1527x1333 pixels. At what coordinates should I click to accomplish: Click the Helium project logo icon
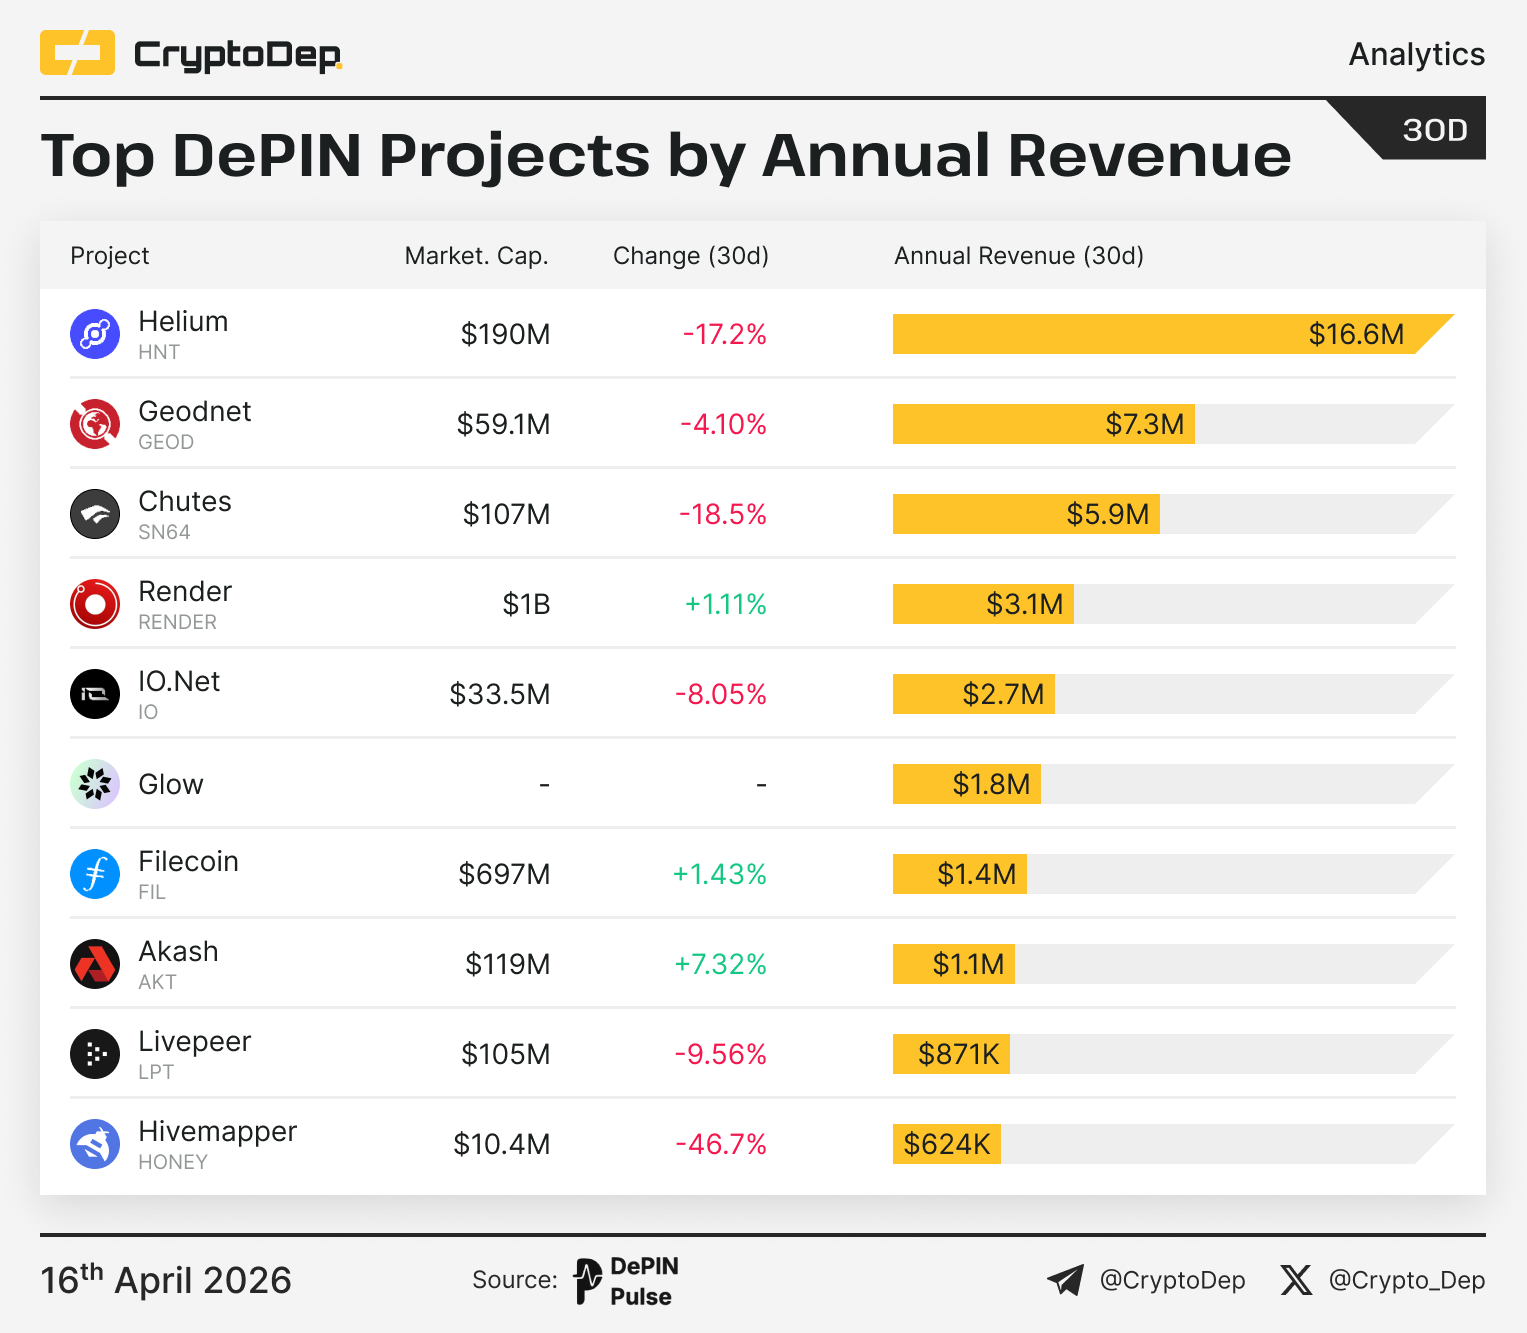pyautogui.click(x=95, y=334)
